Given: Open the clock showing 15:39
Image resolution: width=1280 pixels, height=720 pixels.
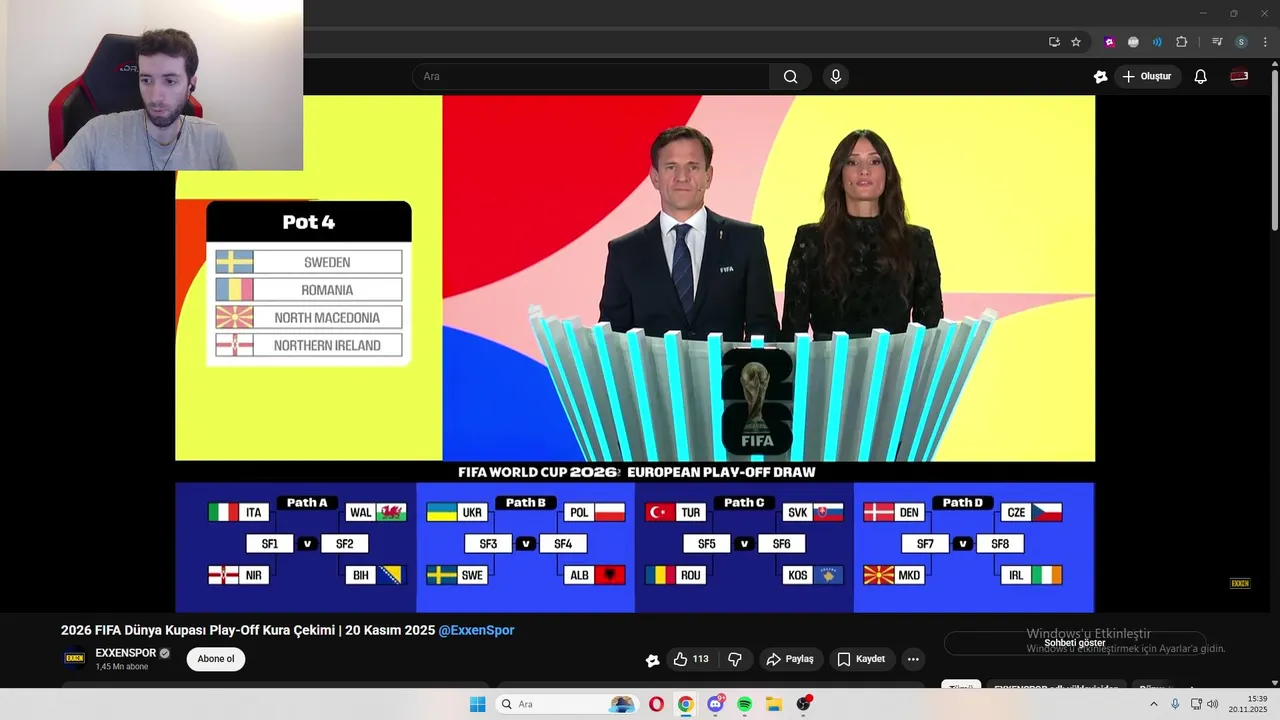Looking at the screenshot, I should pos(1248,704).
